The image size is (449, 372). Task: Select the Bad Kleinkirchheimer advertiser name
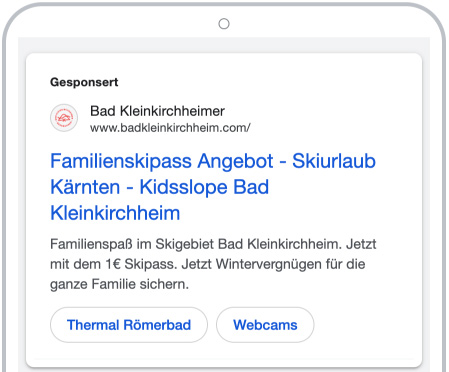pyautogui.click(x=157, y=111)
